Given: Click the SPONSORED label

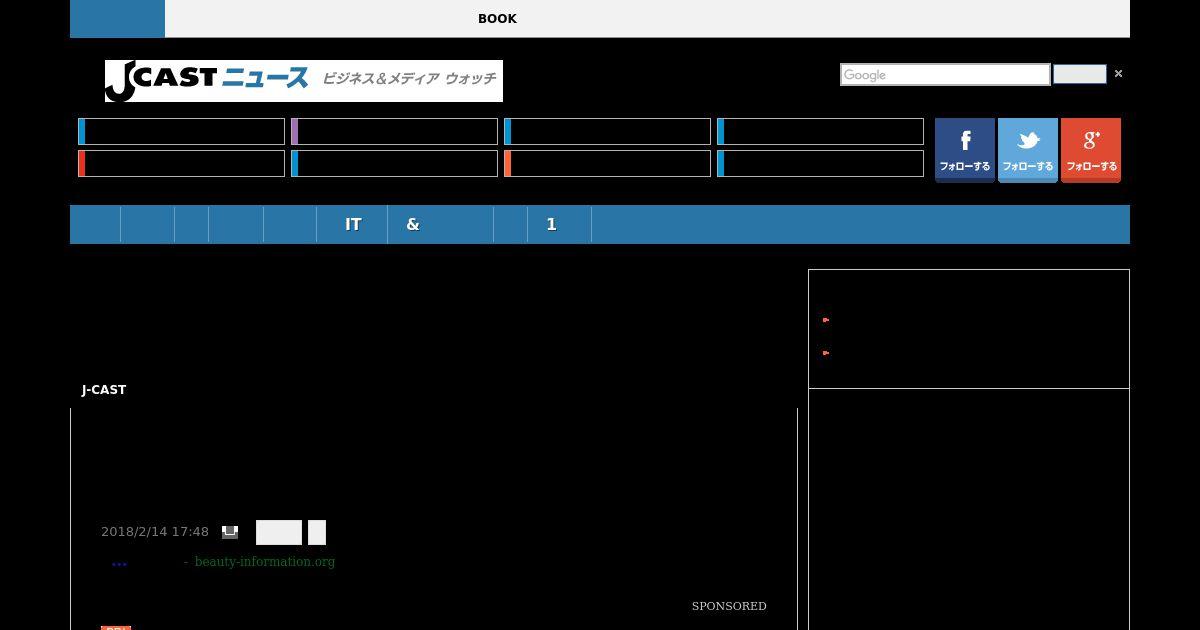Looking at the screenshot, I should coord(729,606).
